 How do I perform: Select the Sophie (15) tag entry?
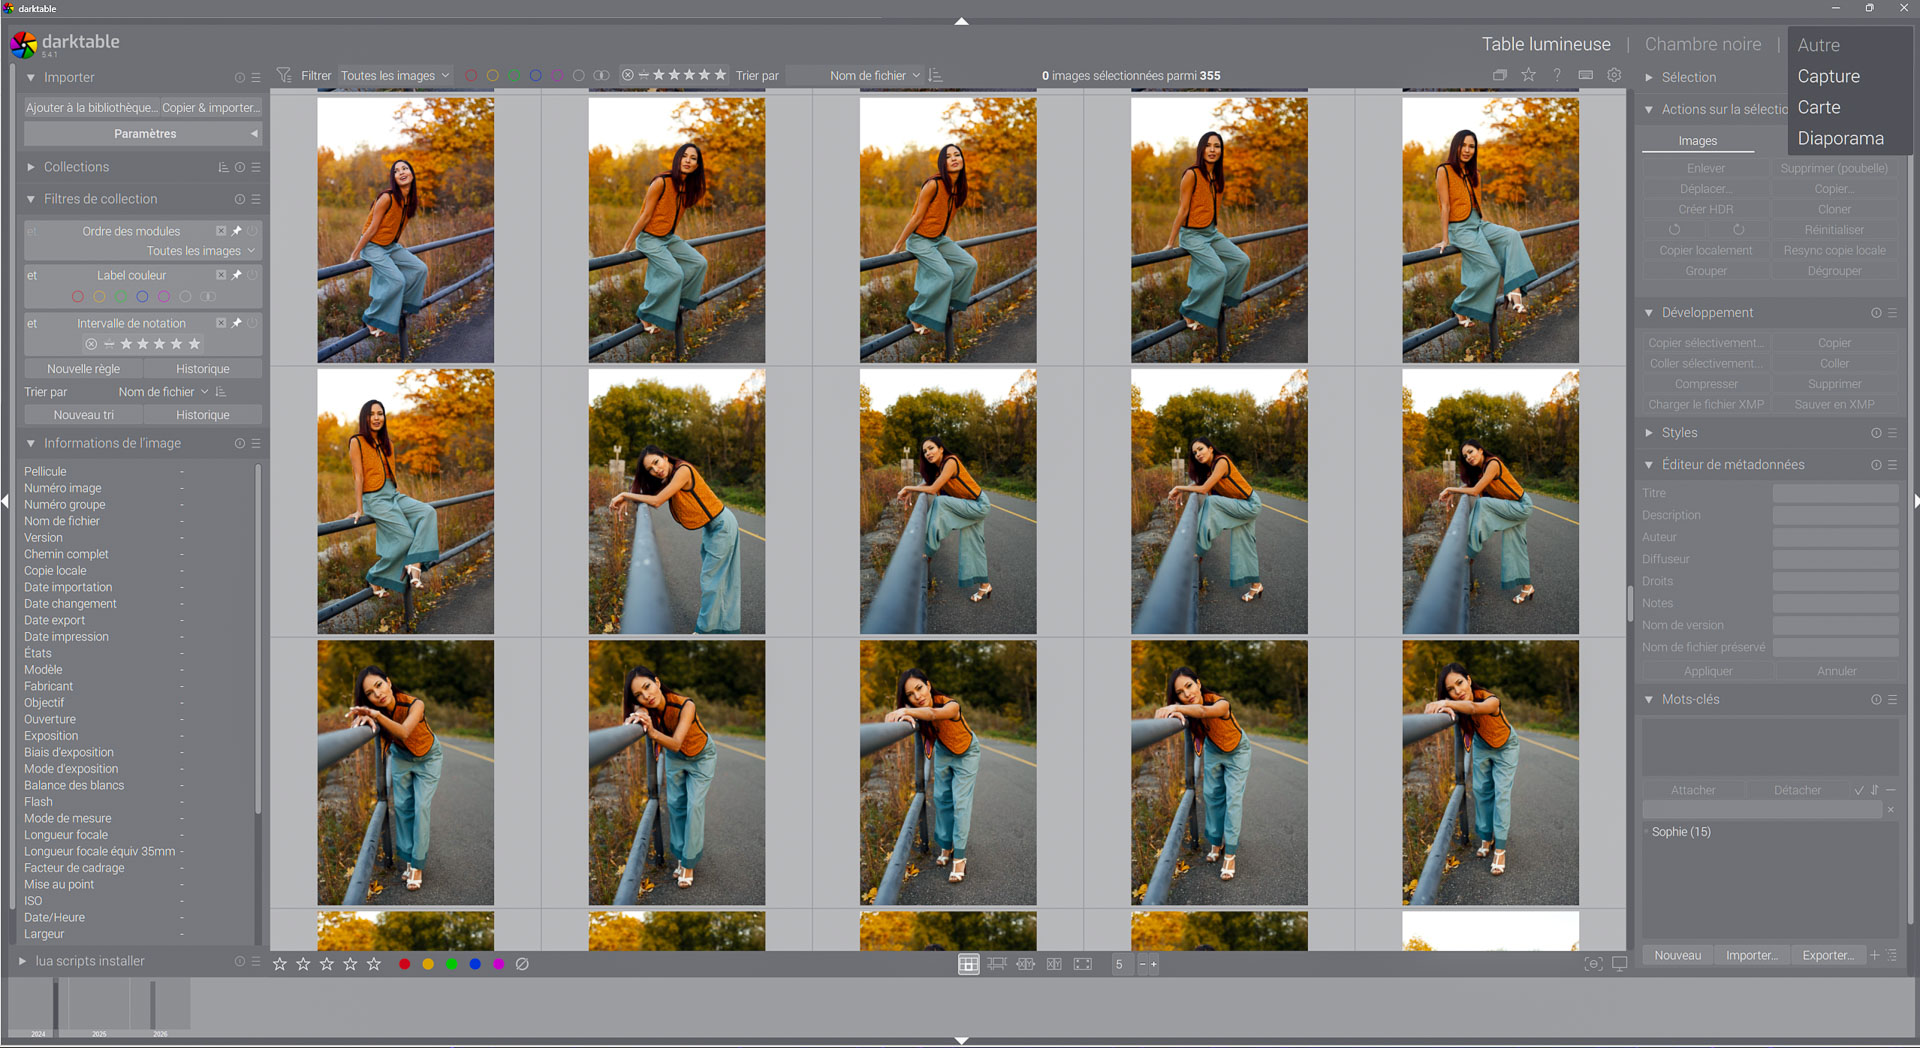coord(1681,832)
